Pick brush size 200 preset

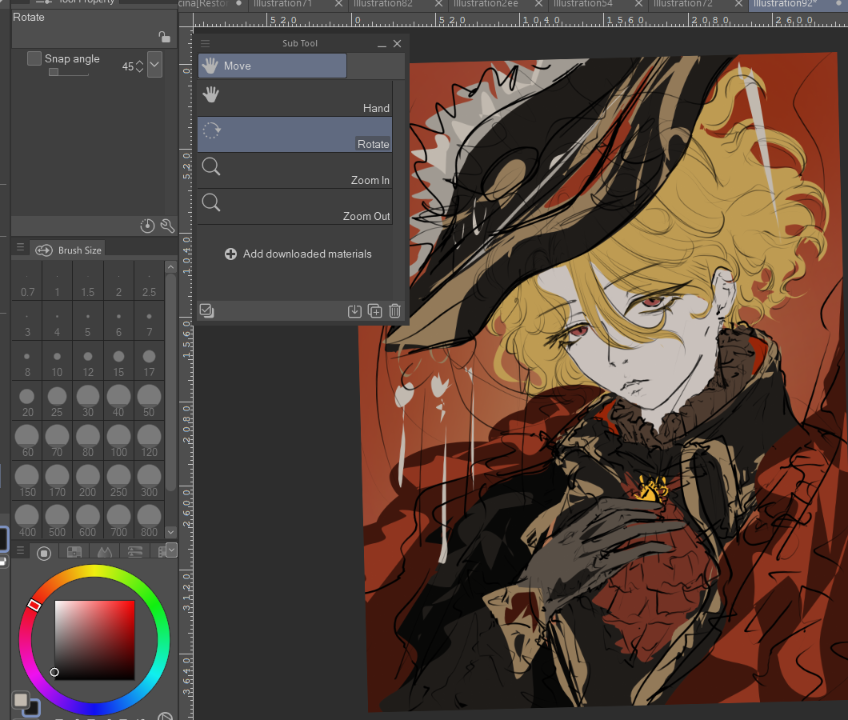pos(88,481)
